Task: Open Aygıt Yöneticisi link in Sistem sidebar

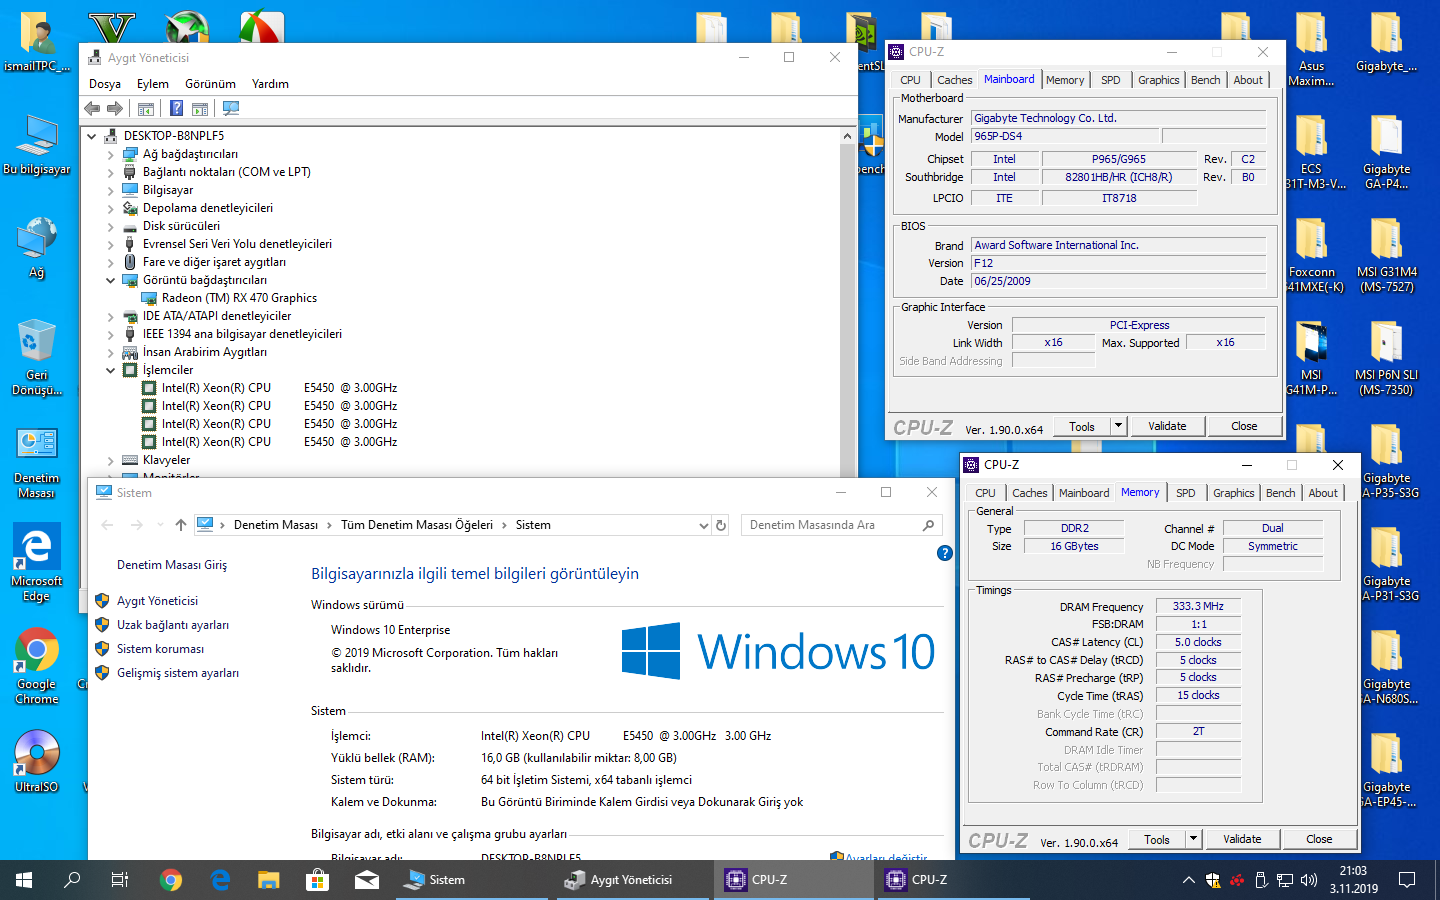Action: click(157, 601)
